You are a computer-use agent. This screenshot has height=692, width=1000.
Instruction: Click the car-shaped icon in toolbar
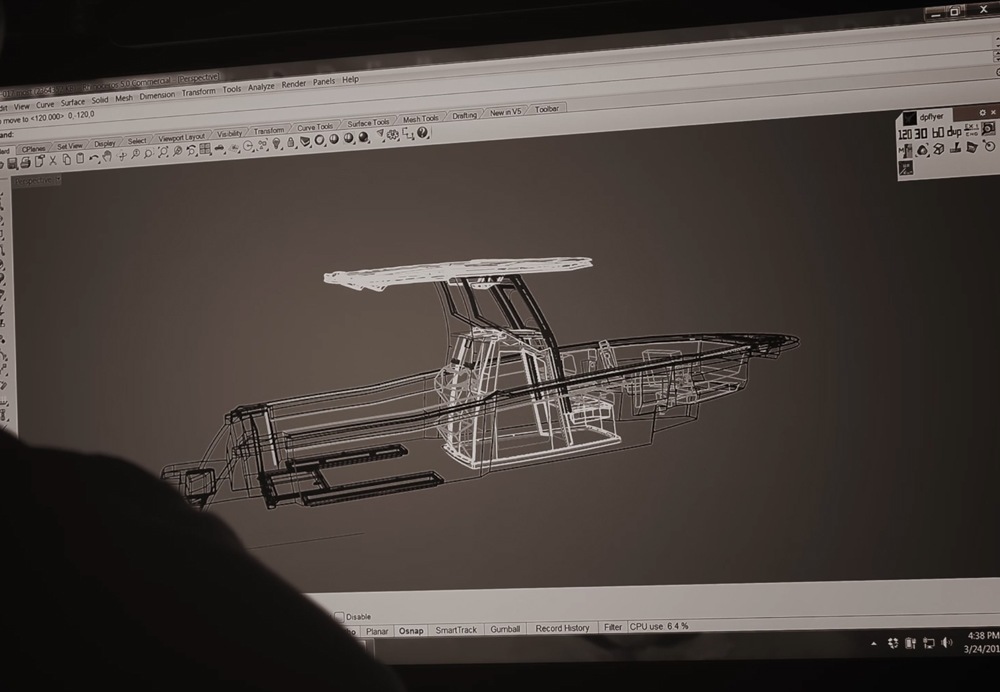pos(219,149)
